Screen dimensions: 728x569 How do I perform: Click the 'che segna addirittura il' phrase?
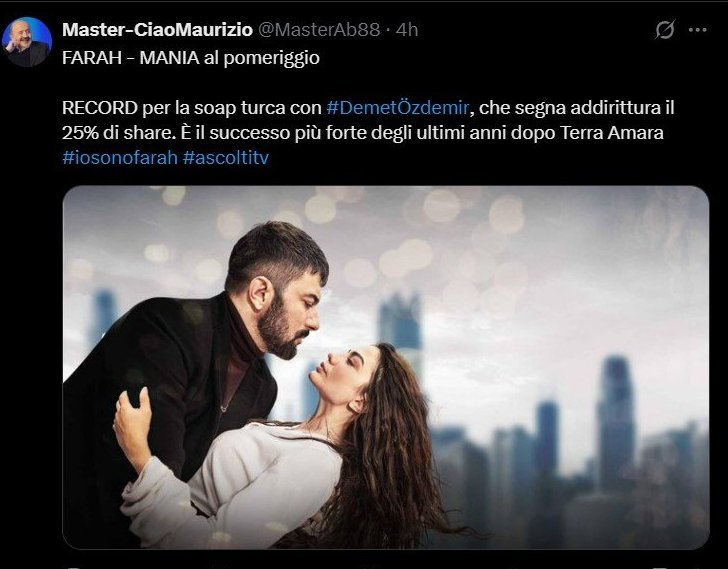point(577,108)
